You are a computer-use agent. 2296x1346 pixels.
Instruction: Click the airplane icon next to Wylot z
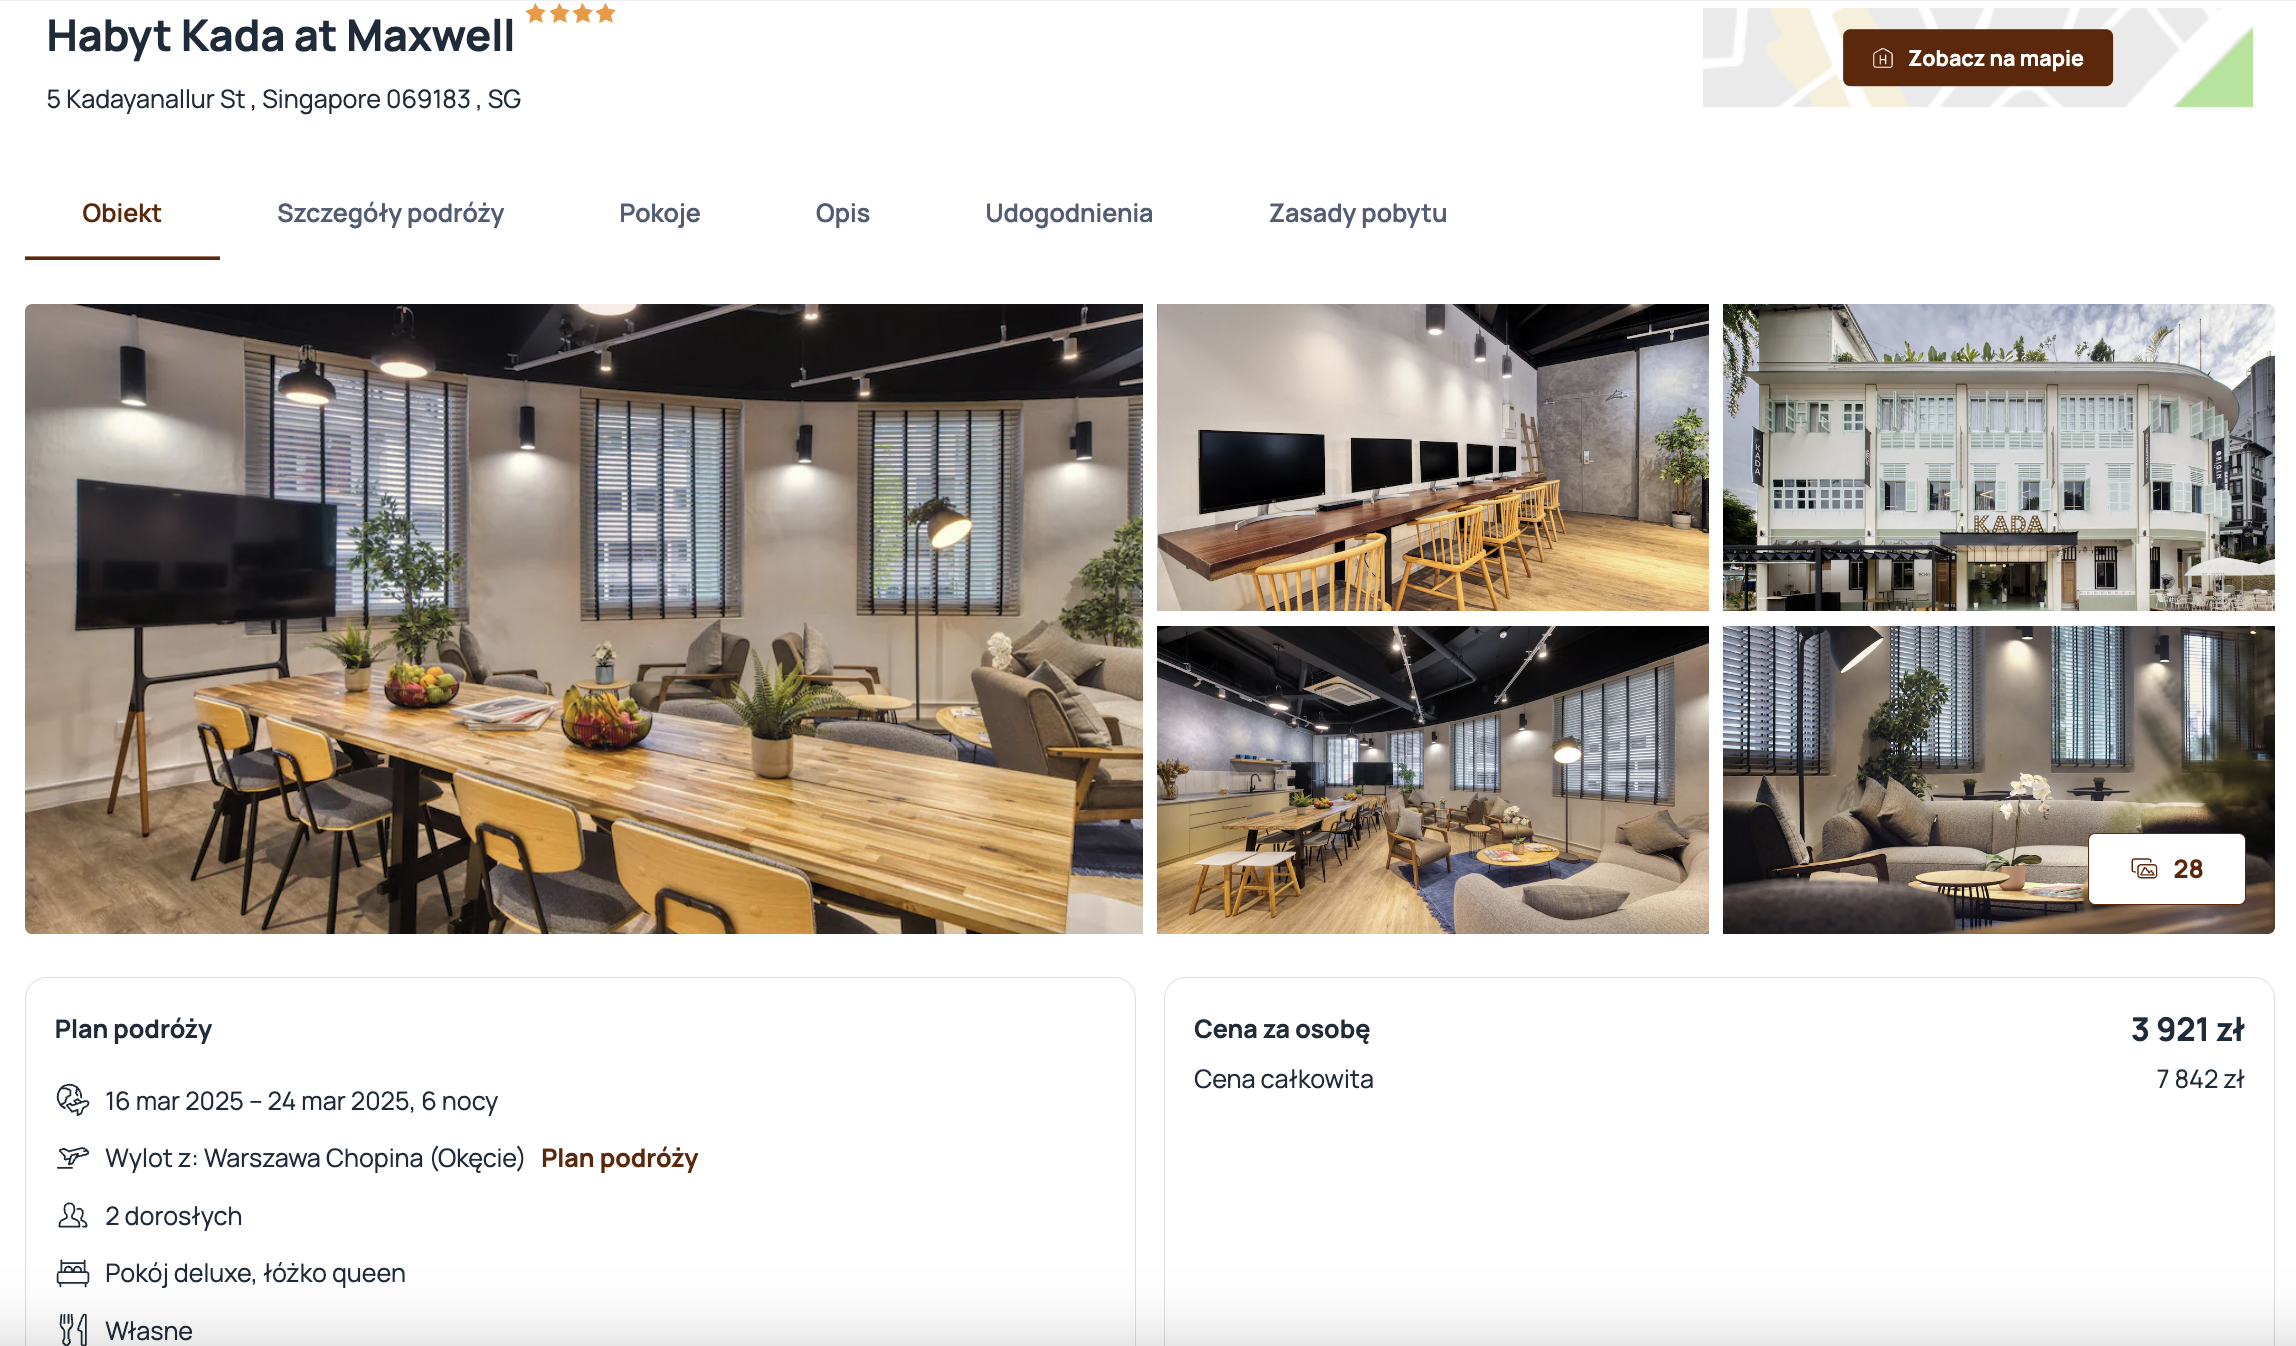[x=73, y=1158]
